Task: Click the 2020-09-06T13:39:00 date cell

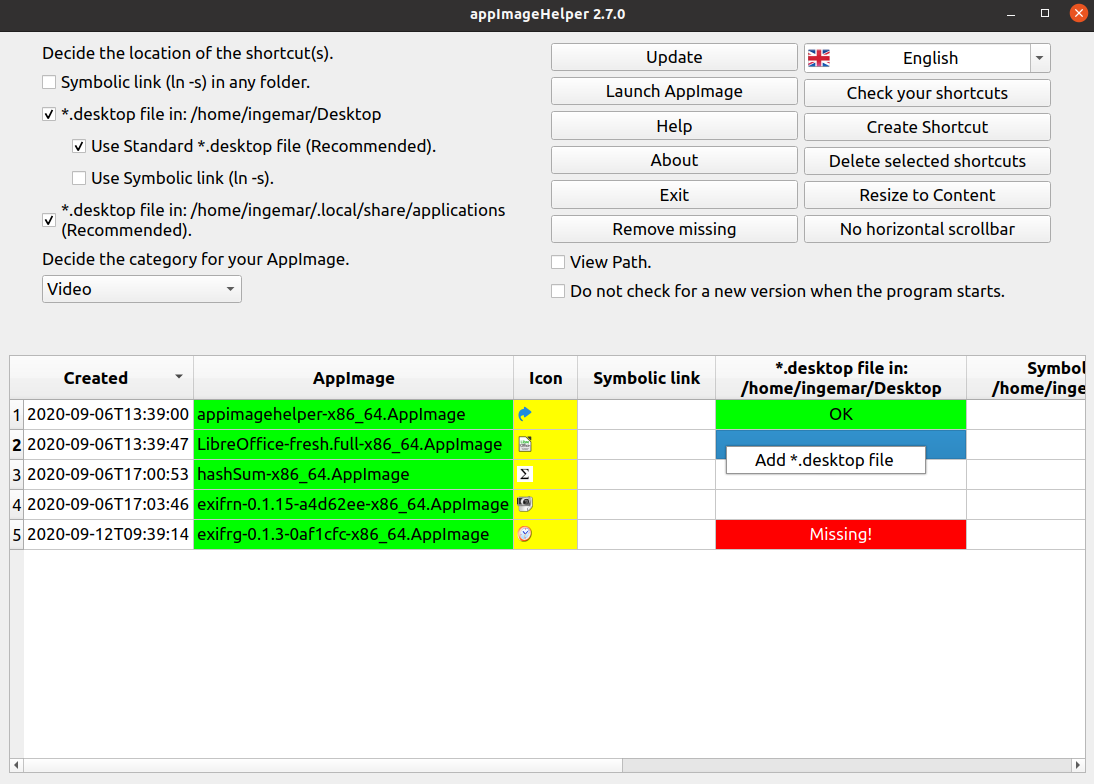Action: coord(108,414)
